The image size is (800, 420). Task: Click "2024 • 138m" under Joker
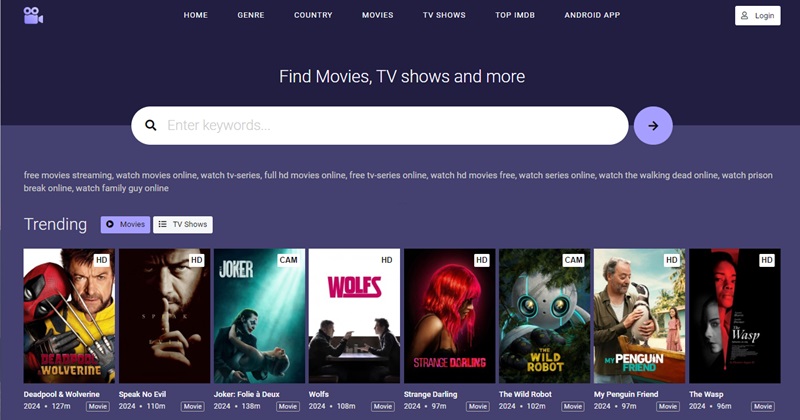(x=237, y=407)
